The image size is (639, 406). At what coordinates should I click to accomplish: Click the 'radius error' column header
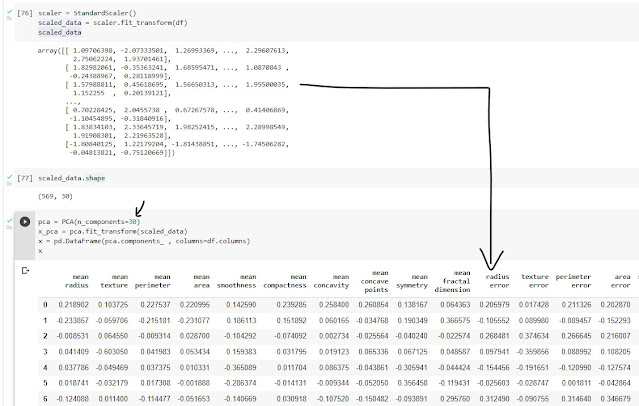tap(497, 279)
